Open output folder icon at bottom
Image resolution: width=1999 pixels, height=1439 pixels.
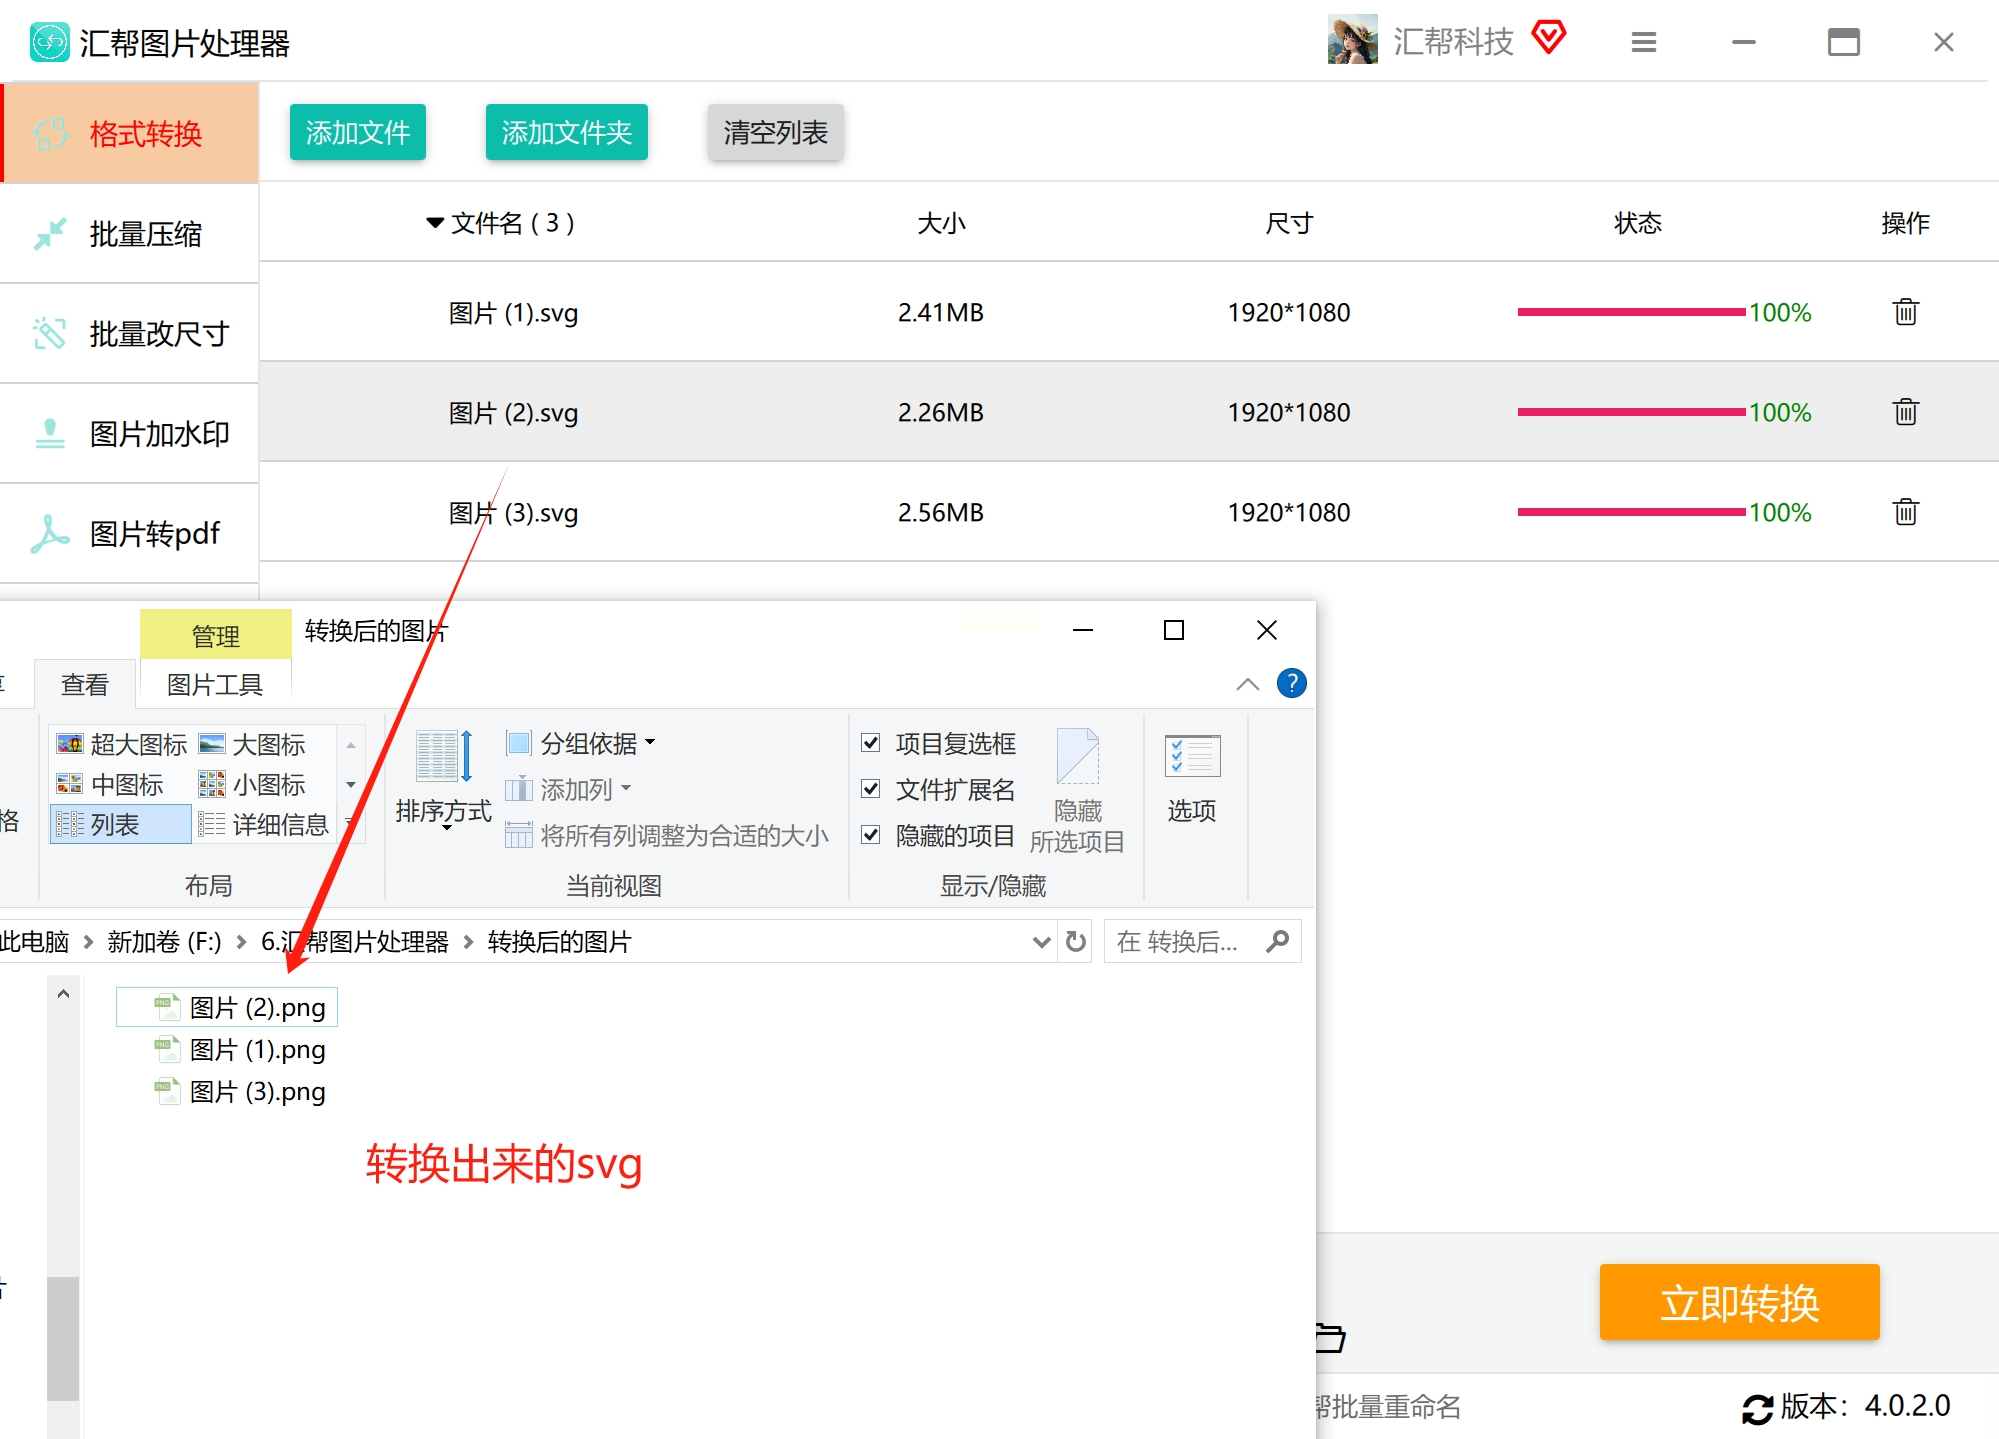(1330, 1337)
